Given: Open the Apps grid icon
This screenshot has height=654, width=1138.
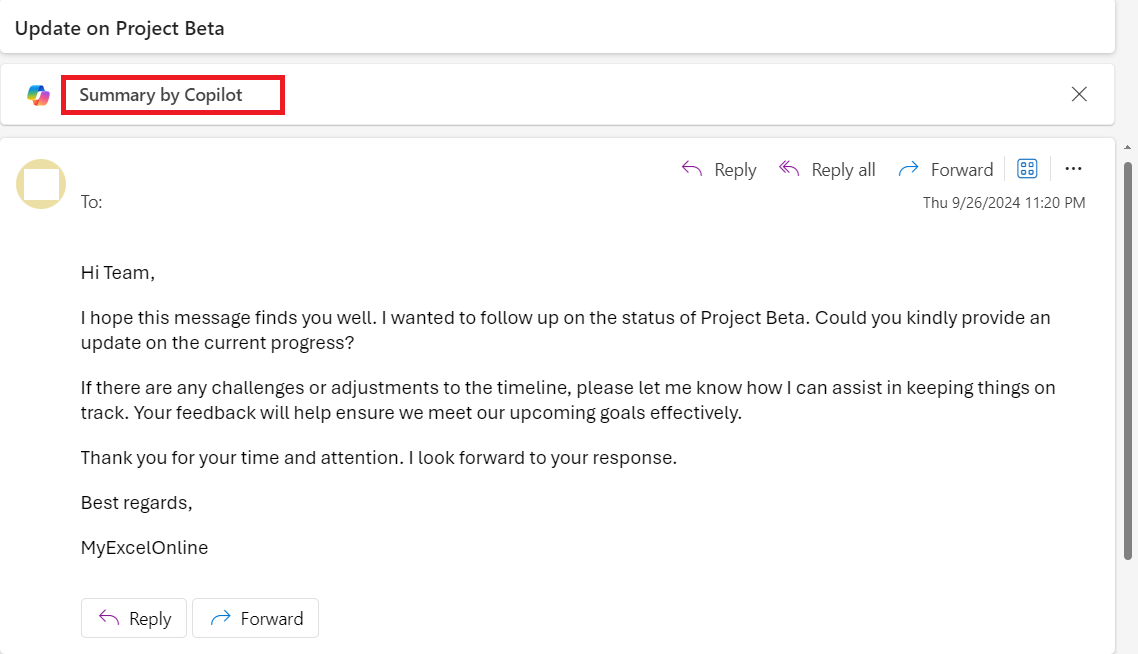Looking at the screenshot, I should (x=1027, y=169).
